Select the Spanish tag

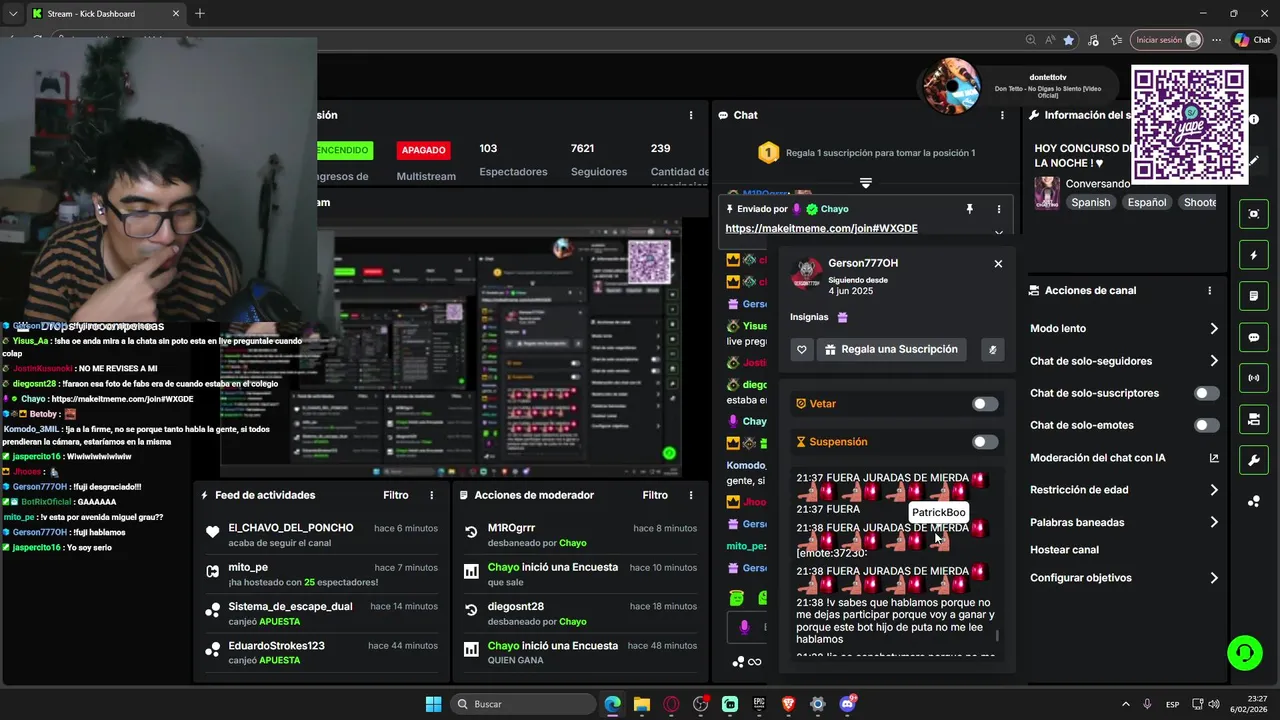click(1091, 202)
